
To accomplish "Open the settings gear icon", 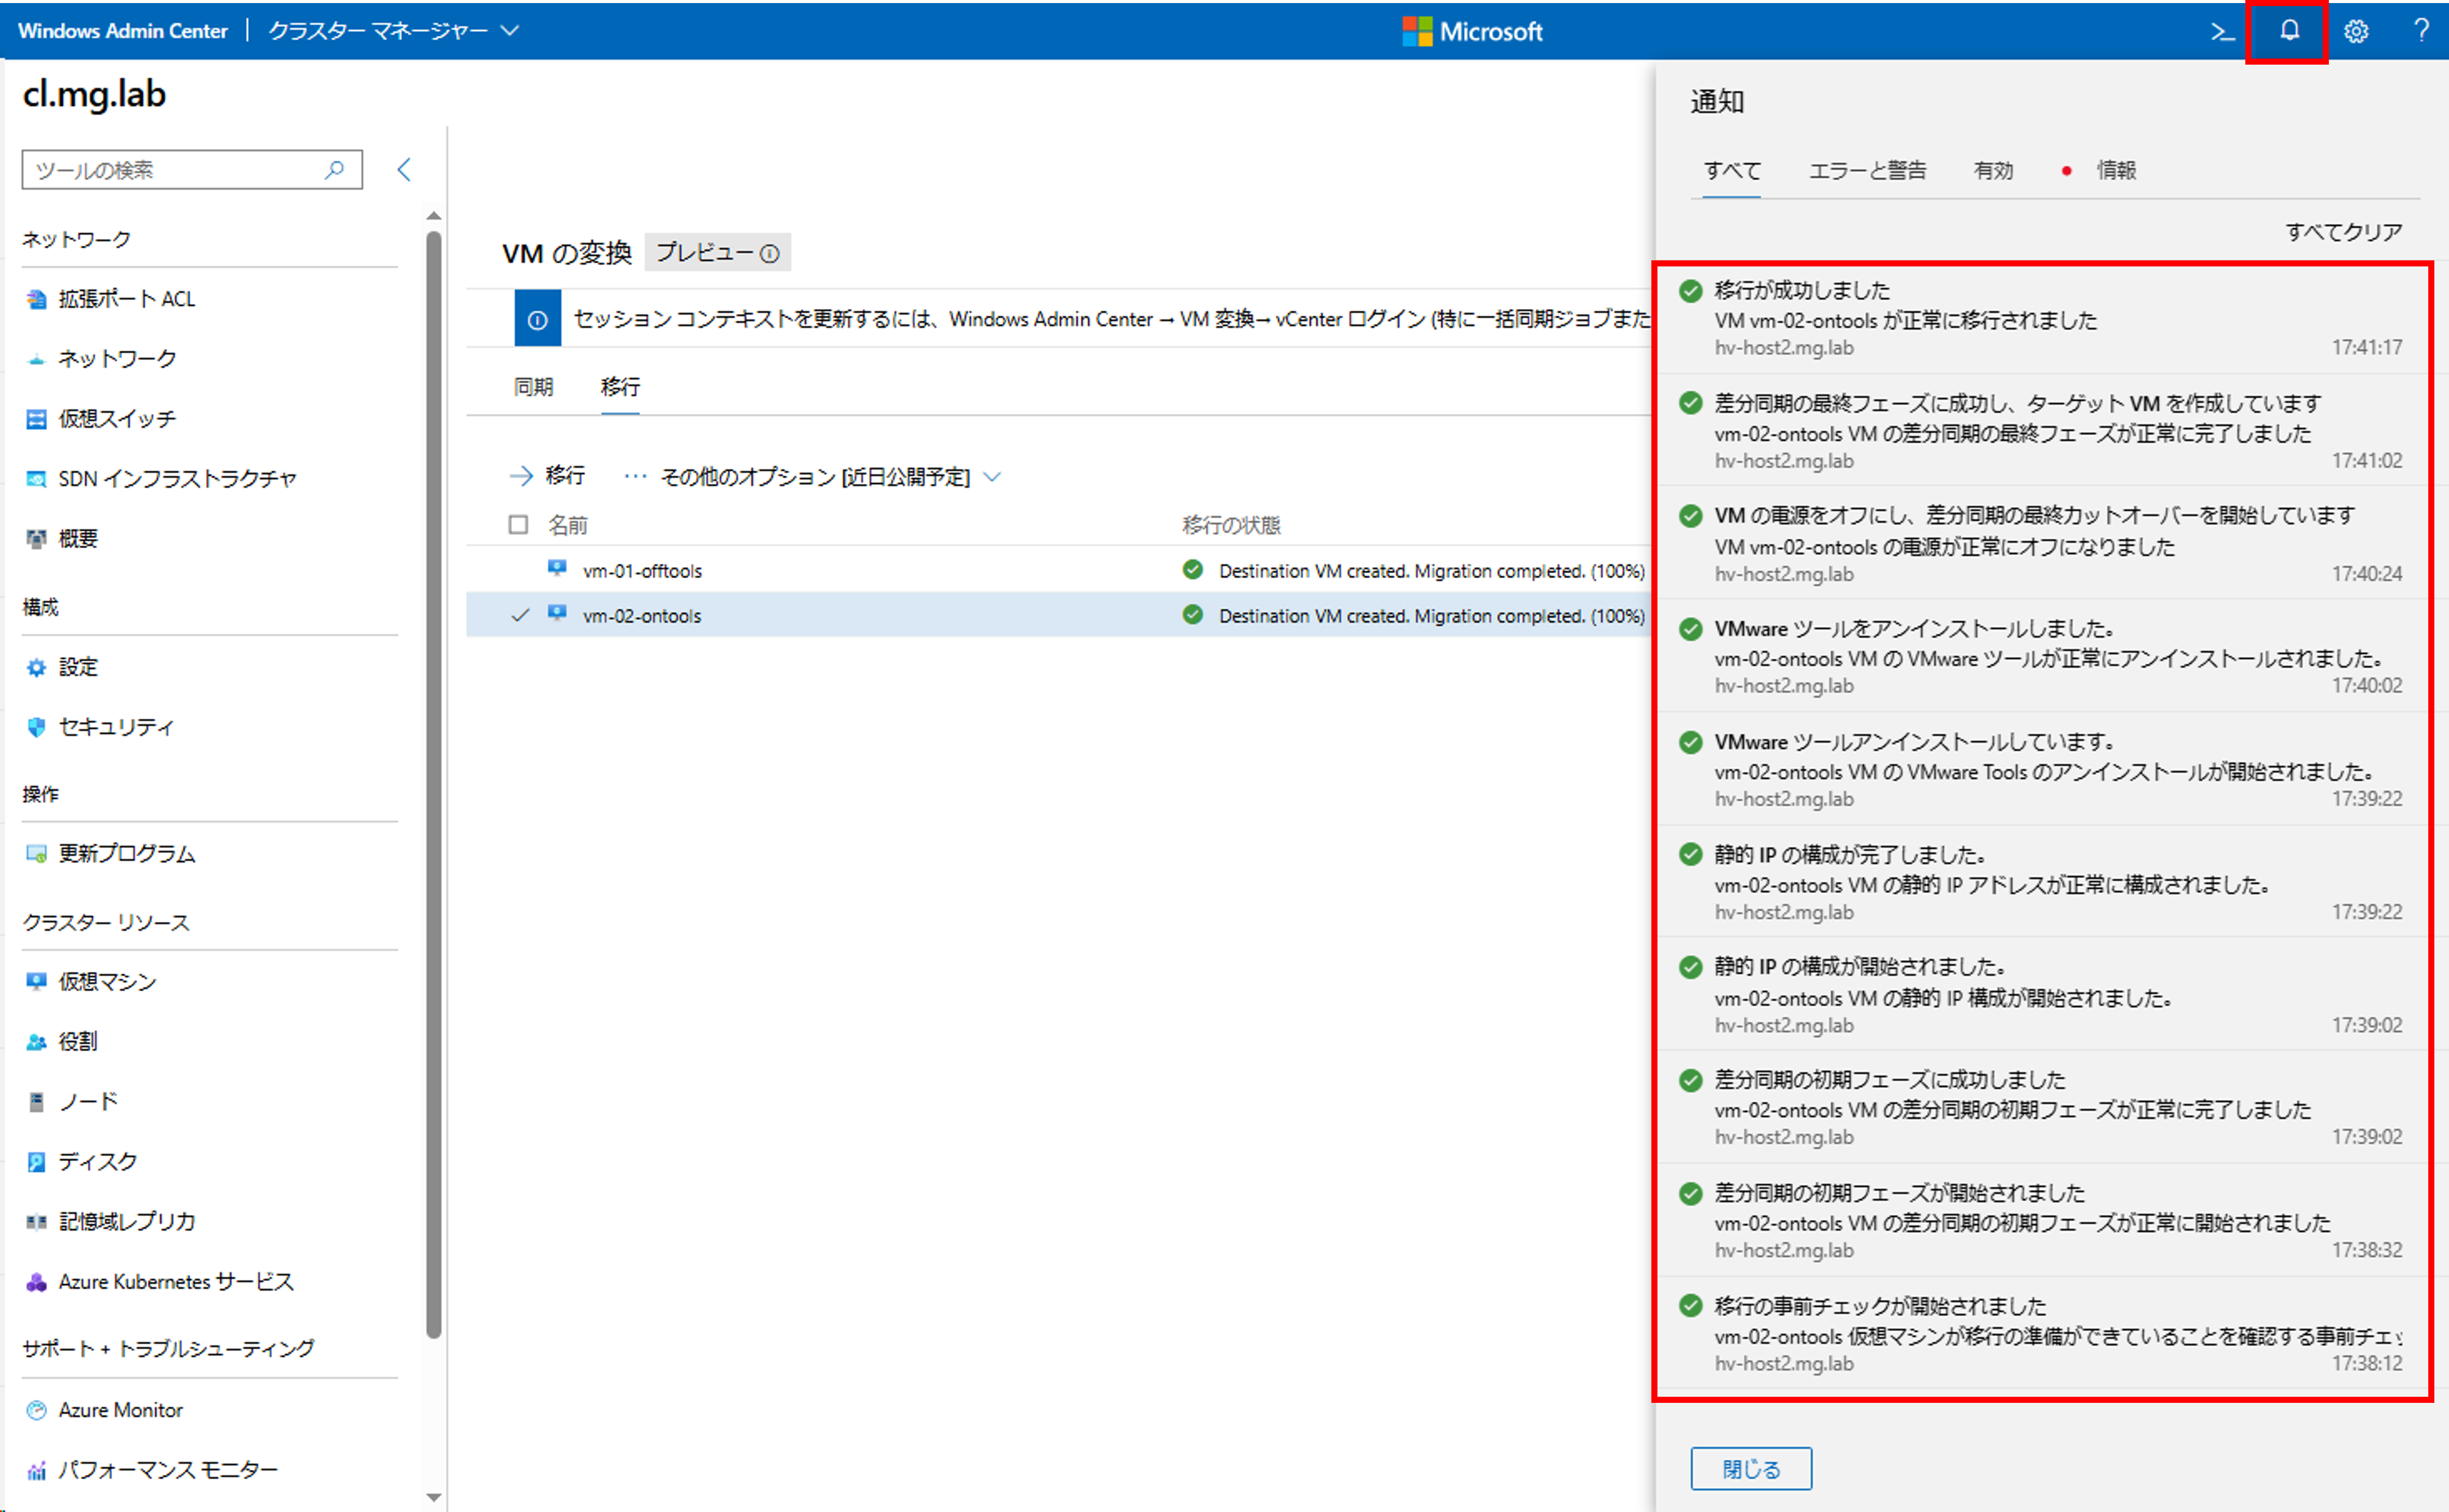I will click(2356, 31).
